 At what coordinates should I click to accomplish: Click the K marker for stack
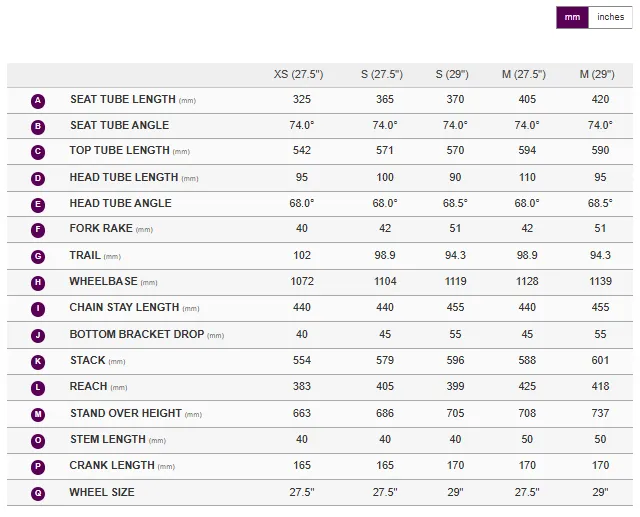coord(38,362)
